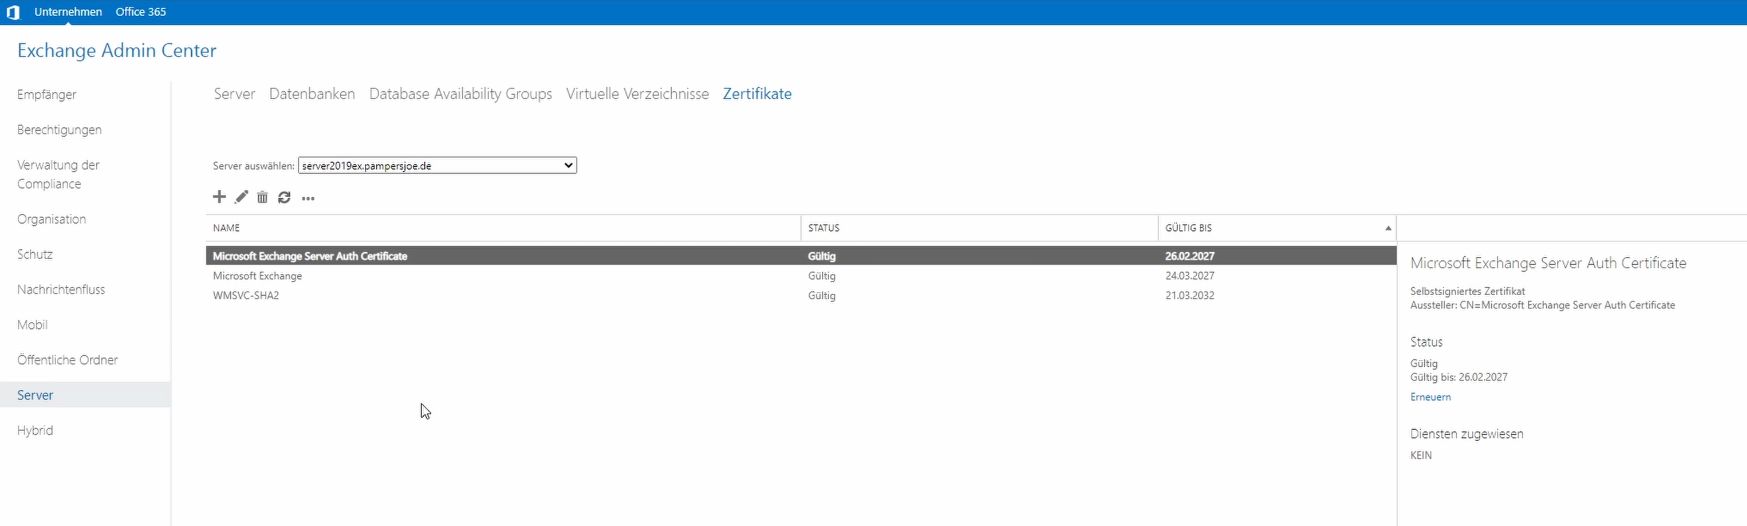Open Hybrid in sidebar
The image size is (1747, 526).
point(35,430)
